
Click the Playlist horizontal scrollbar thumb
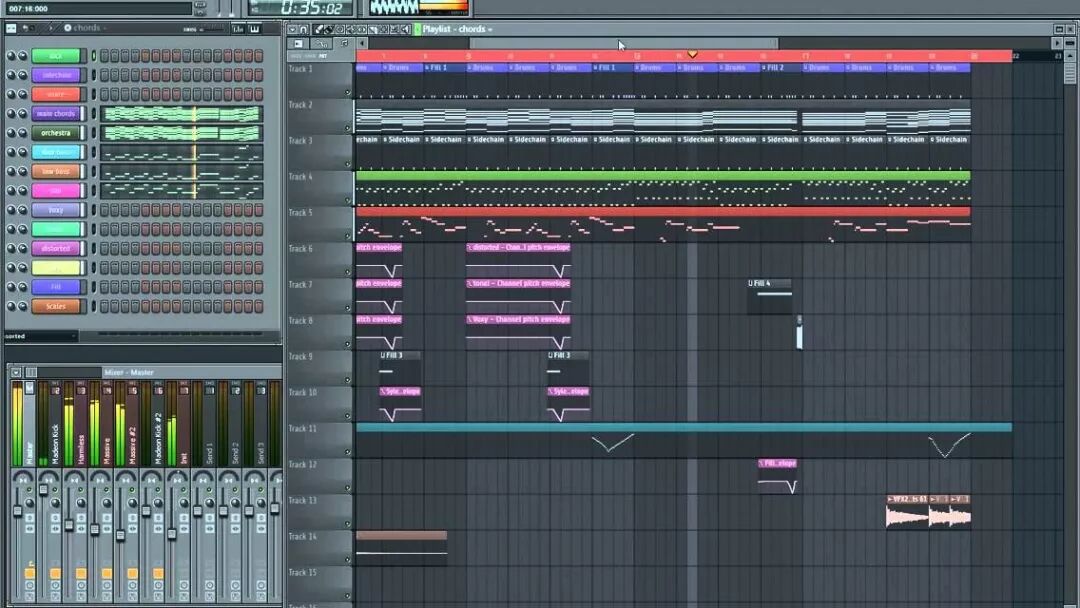[624, 44]
